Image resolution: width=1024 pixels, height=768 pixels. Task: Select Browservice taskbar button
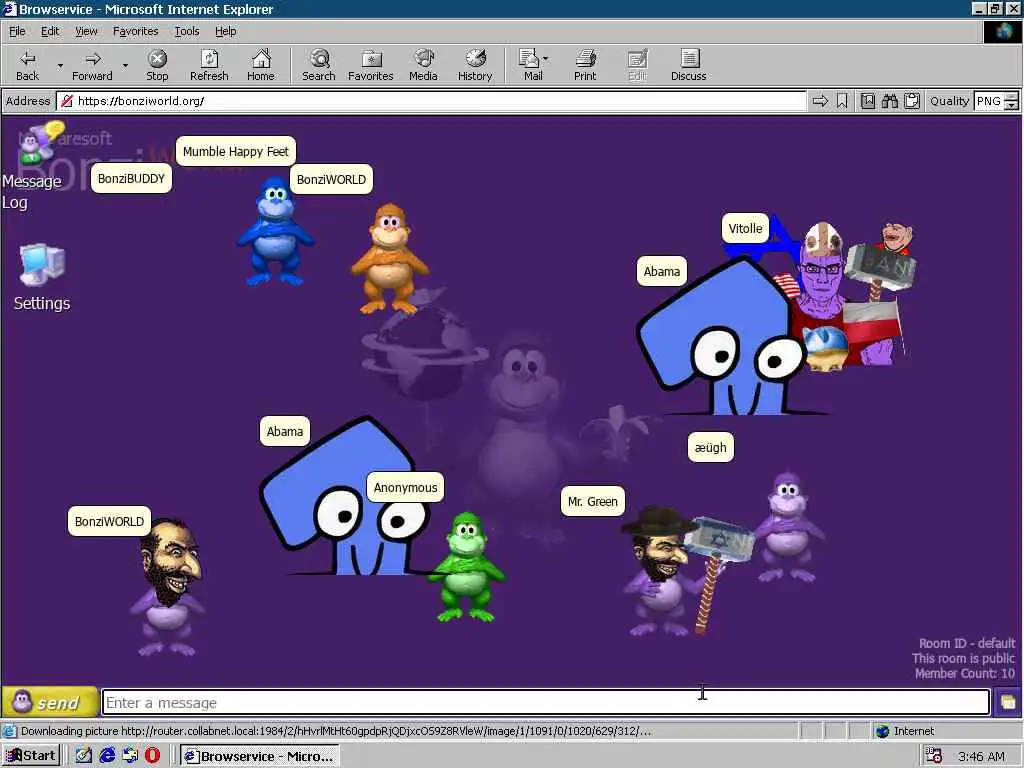coord(260,756)
